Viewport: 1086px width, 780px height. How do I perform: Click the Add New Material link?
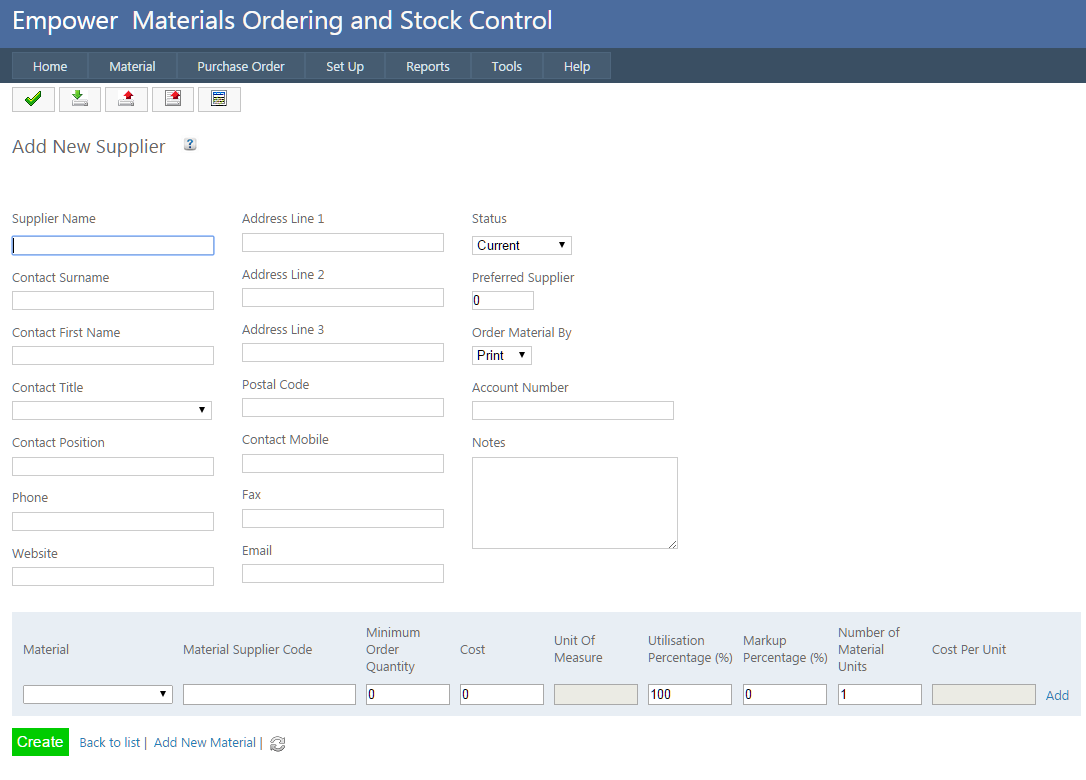[204, 743]
